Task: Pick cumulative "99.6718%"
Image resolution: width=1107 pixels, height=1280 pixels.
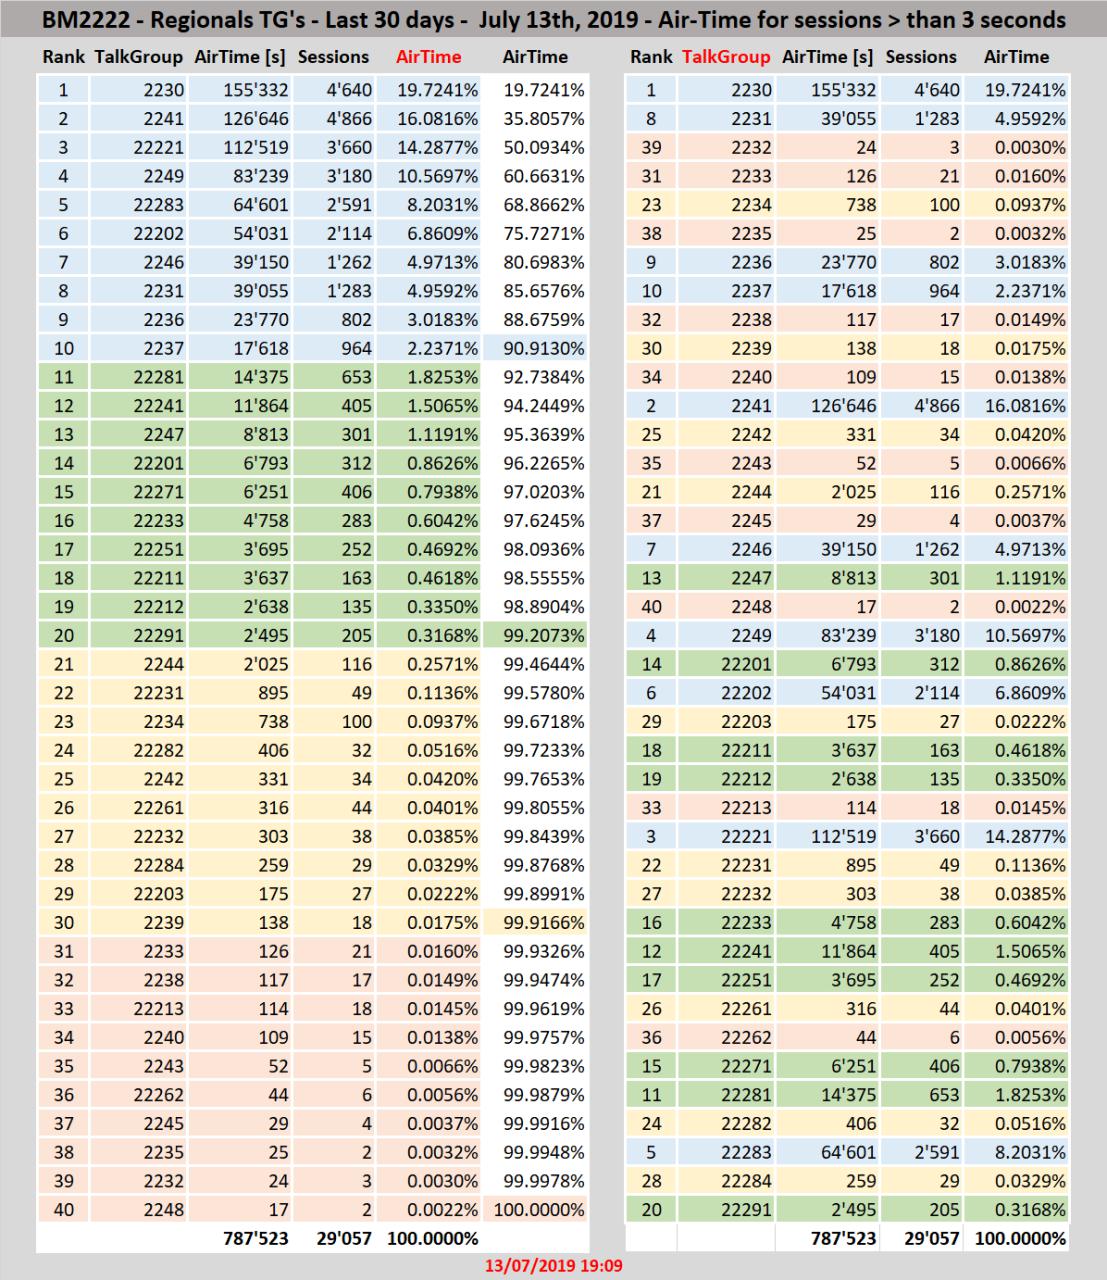Action: (536, 722)
